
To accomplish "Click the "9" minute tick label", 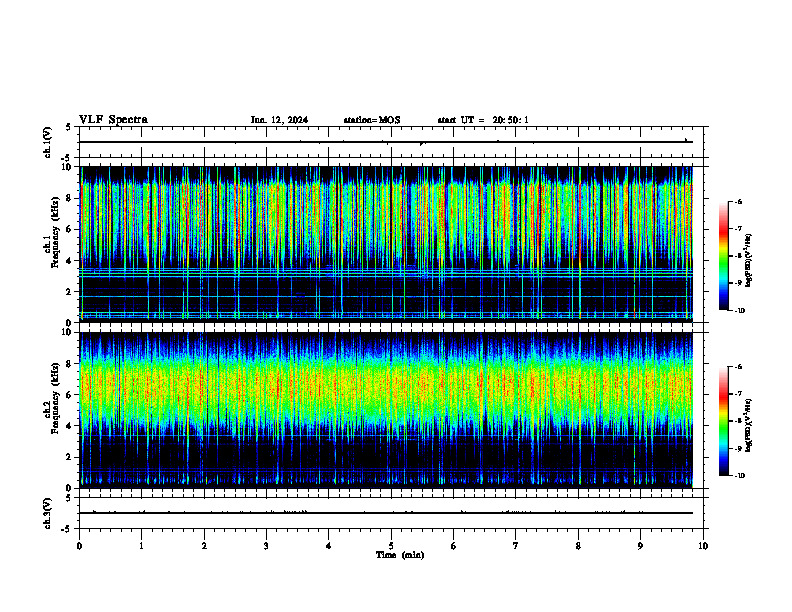I will tap(640, 546).
